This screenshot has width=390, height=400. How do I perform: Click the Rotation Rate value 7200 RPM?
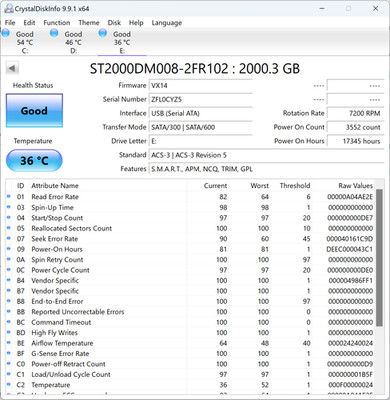(355, 113)
